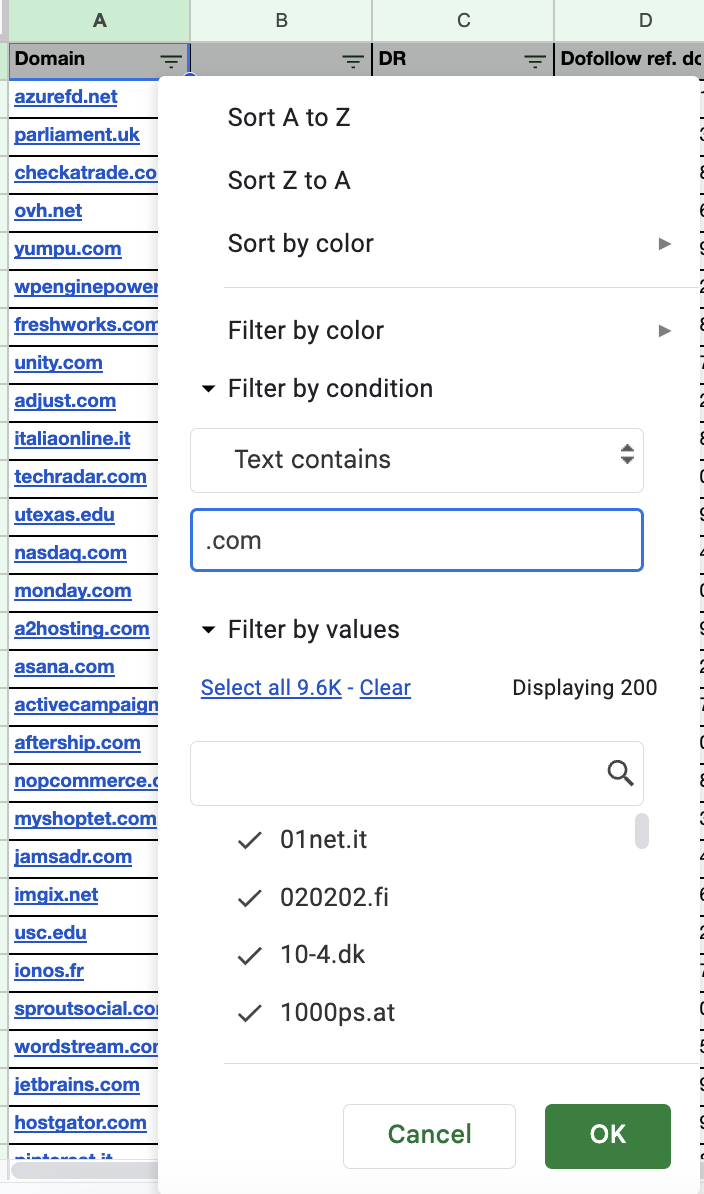Click the Displaying 200 label
This screenshot has width=704, height=1194.
(x=585, y=688)
